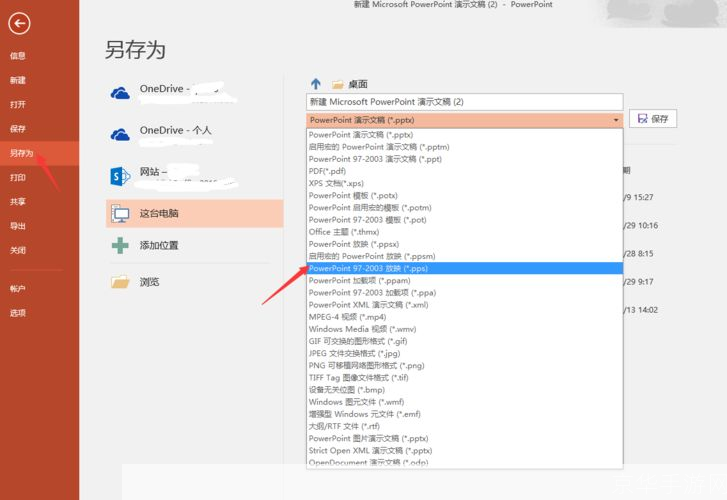The width and height of the screenshot is (727, 500).
Task: Click the back arrow circle icon
Action: [19, 24]
